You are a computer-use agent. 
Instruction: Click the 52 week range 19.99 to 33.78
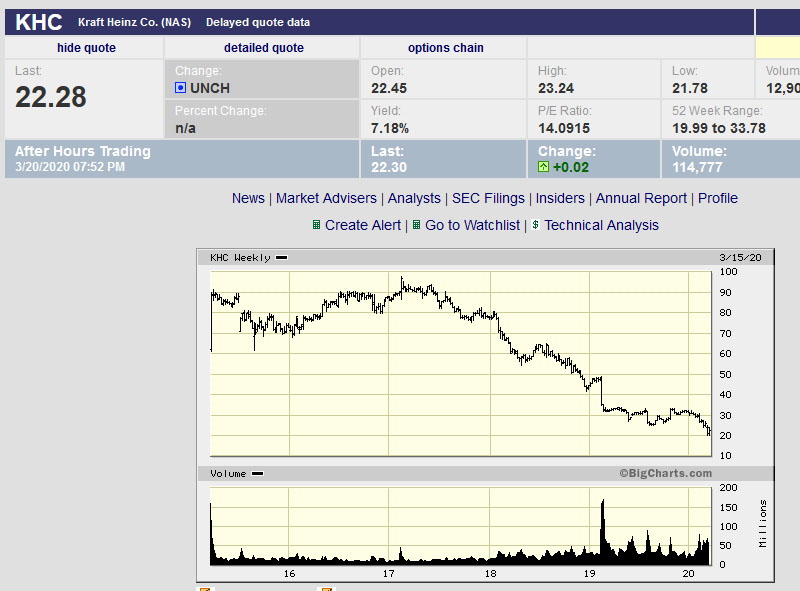point(718,128)
